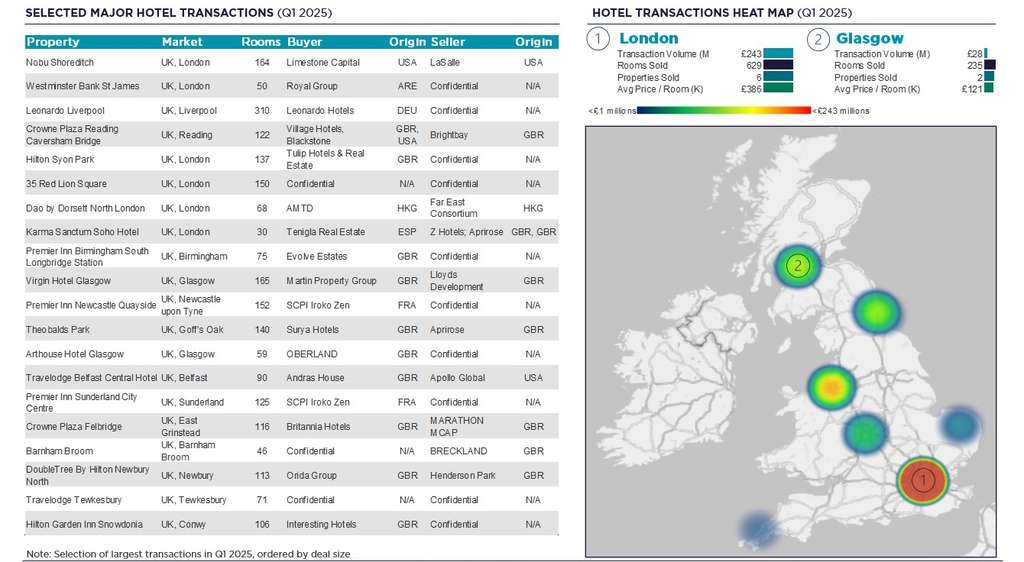The image size is (1024, 562).
Task: Select the Glasgow heading in heat map panel
Action: [870, 39]
